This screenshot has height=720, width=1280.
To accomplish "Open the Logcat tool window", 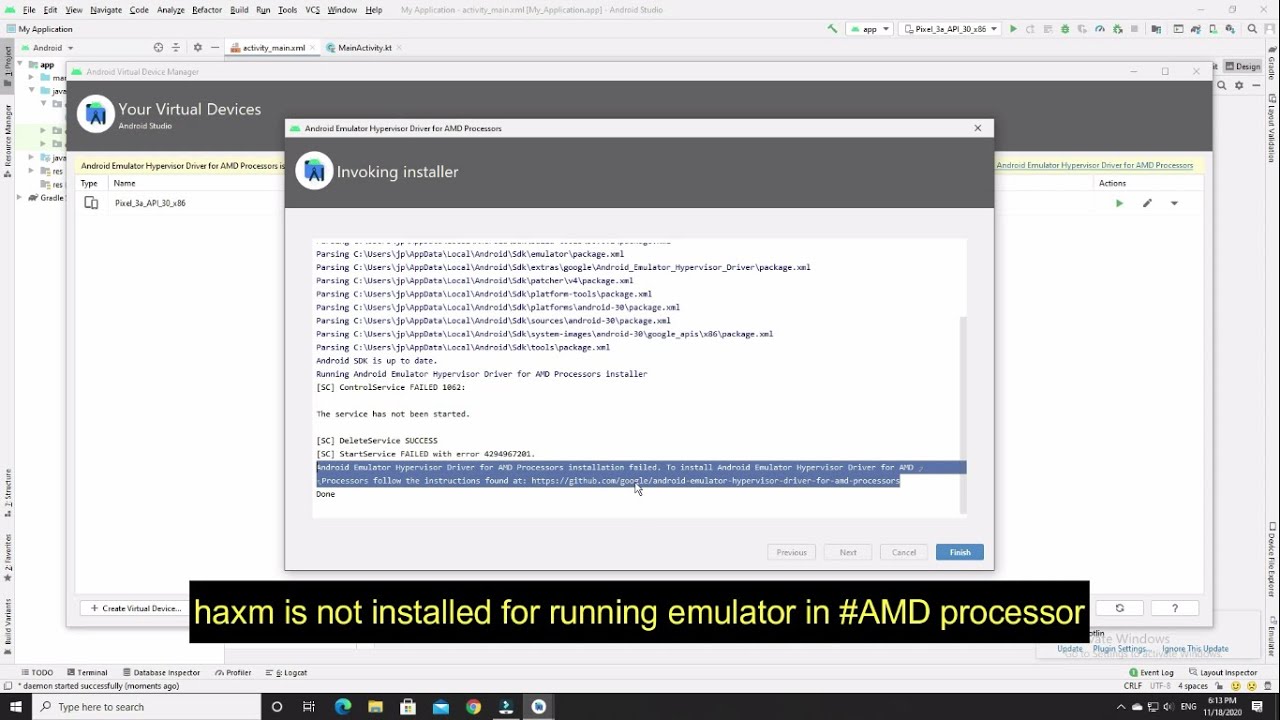I will pos(286,672).
